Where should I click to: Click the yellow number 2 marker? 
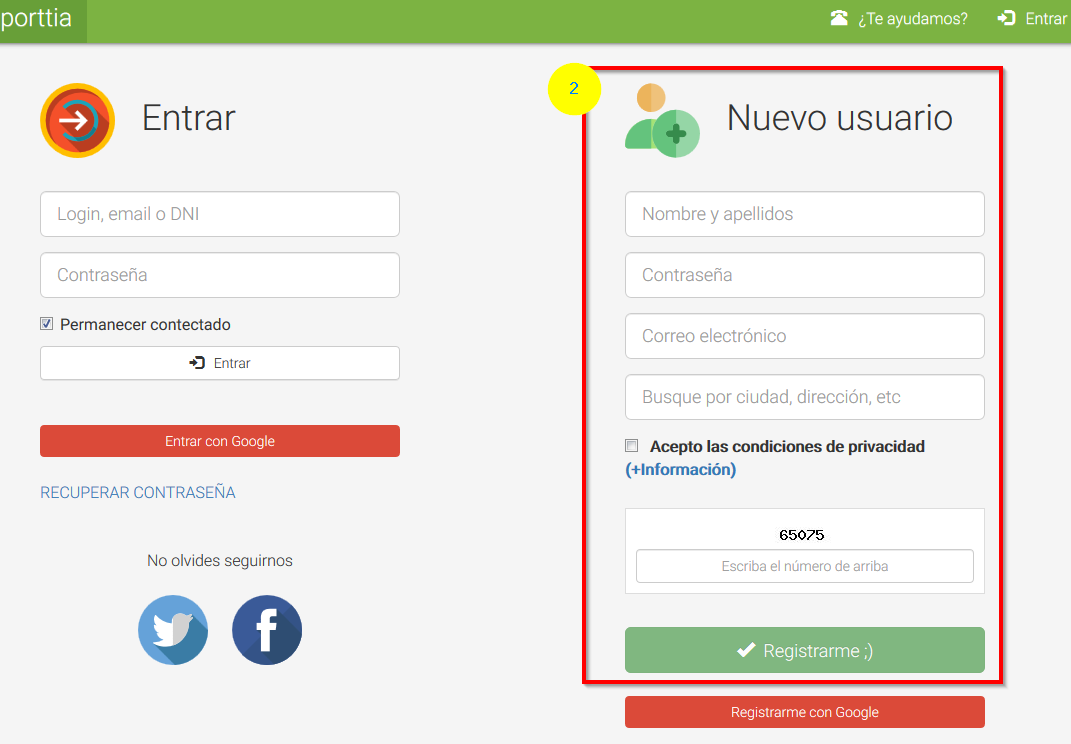[x=574, y=89]
